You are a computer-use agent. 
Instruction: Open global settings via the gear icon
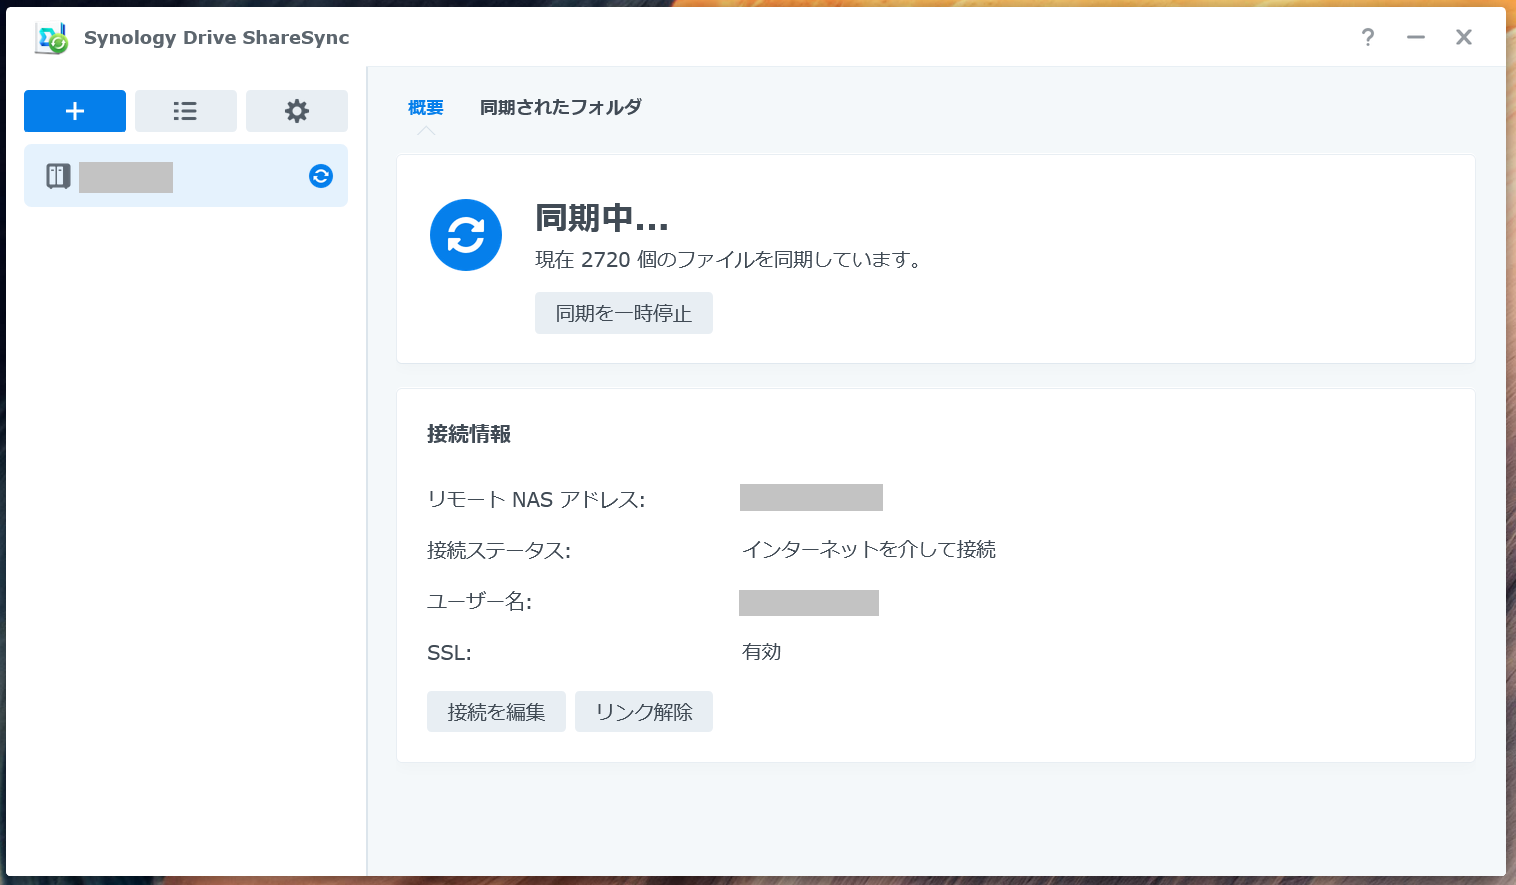coord(296,111)
